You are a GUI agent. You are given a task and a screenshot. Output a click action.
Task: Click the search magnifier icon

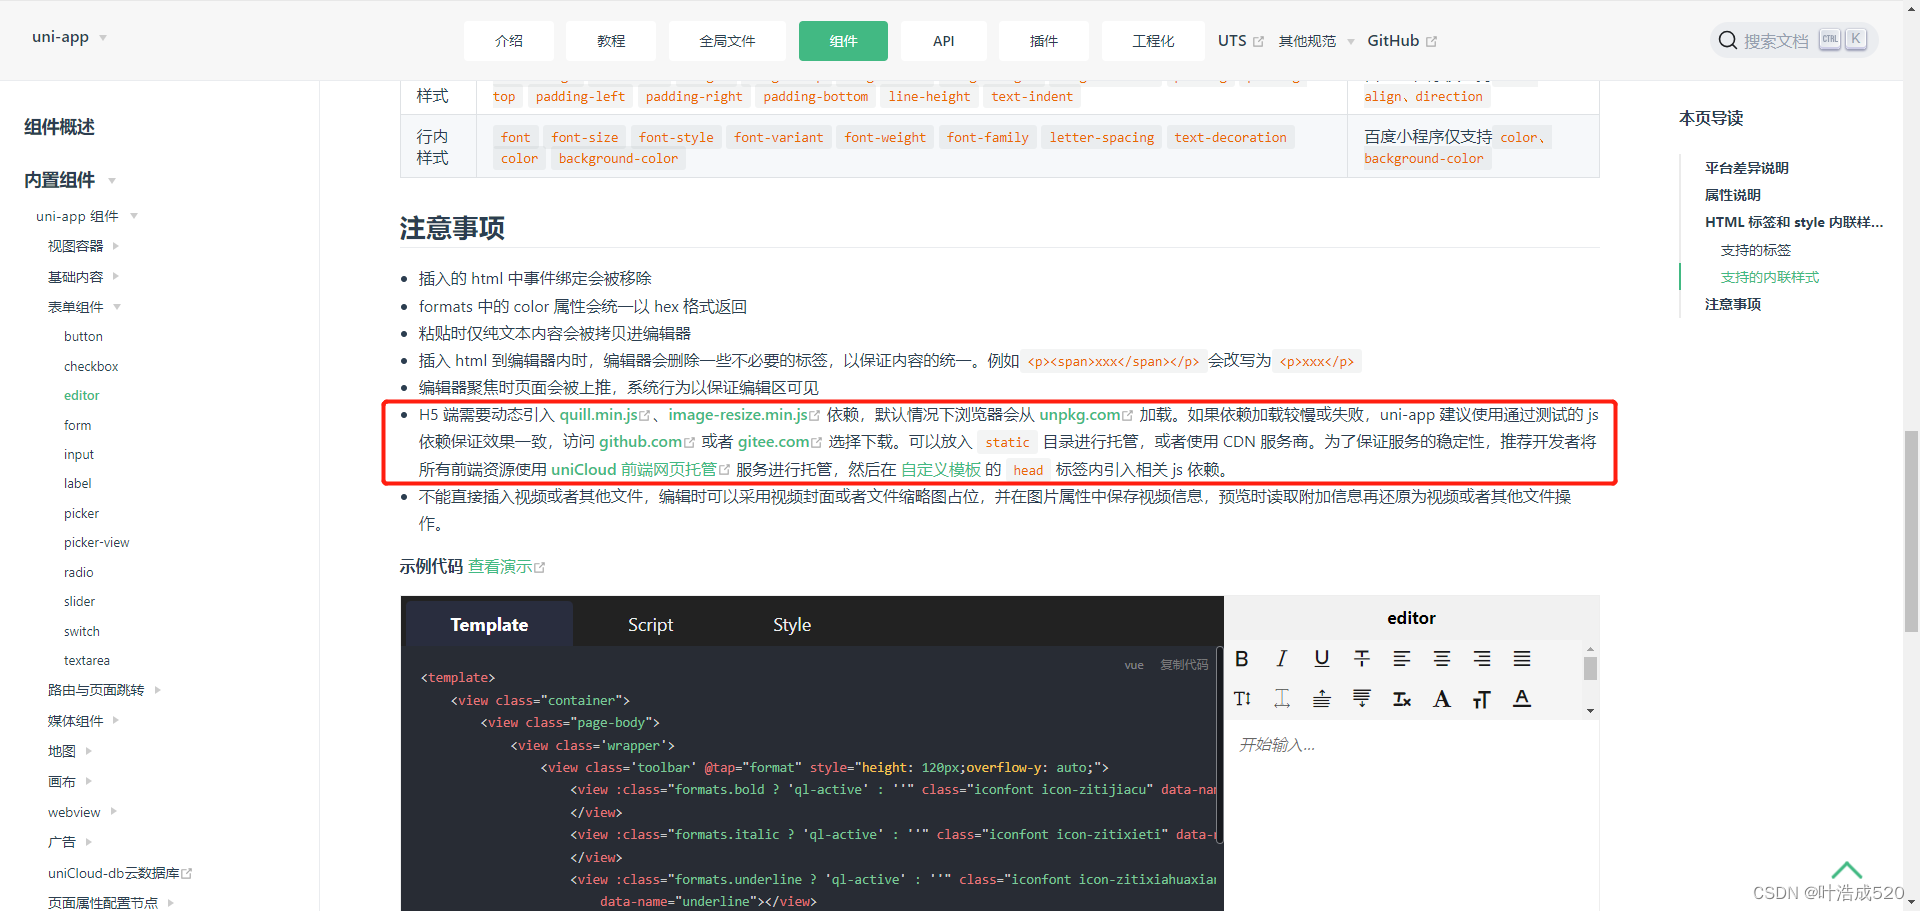pos(1727,40)
